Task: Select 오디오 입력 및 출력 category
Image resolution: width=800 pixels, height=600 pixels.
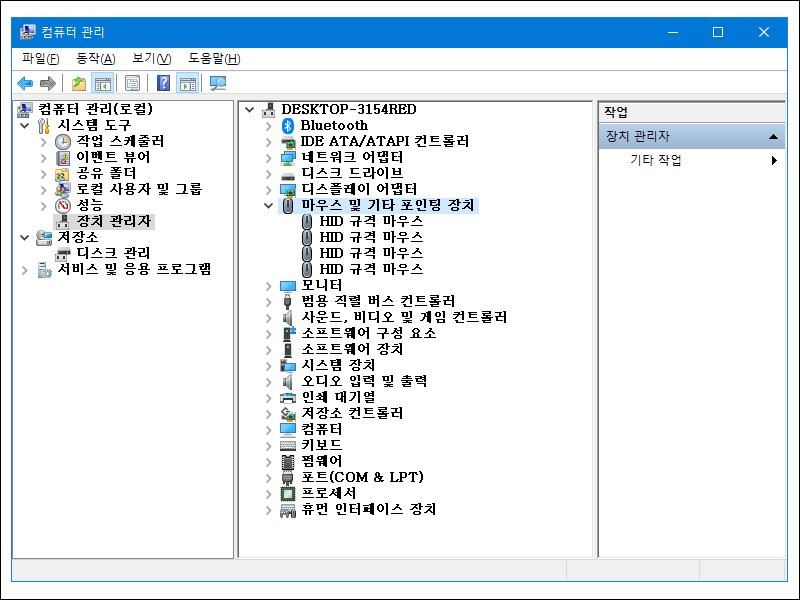Action: [364, 381]
